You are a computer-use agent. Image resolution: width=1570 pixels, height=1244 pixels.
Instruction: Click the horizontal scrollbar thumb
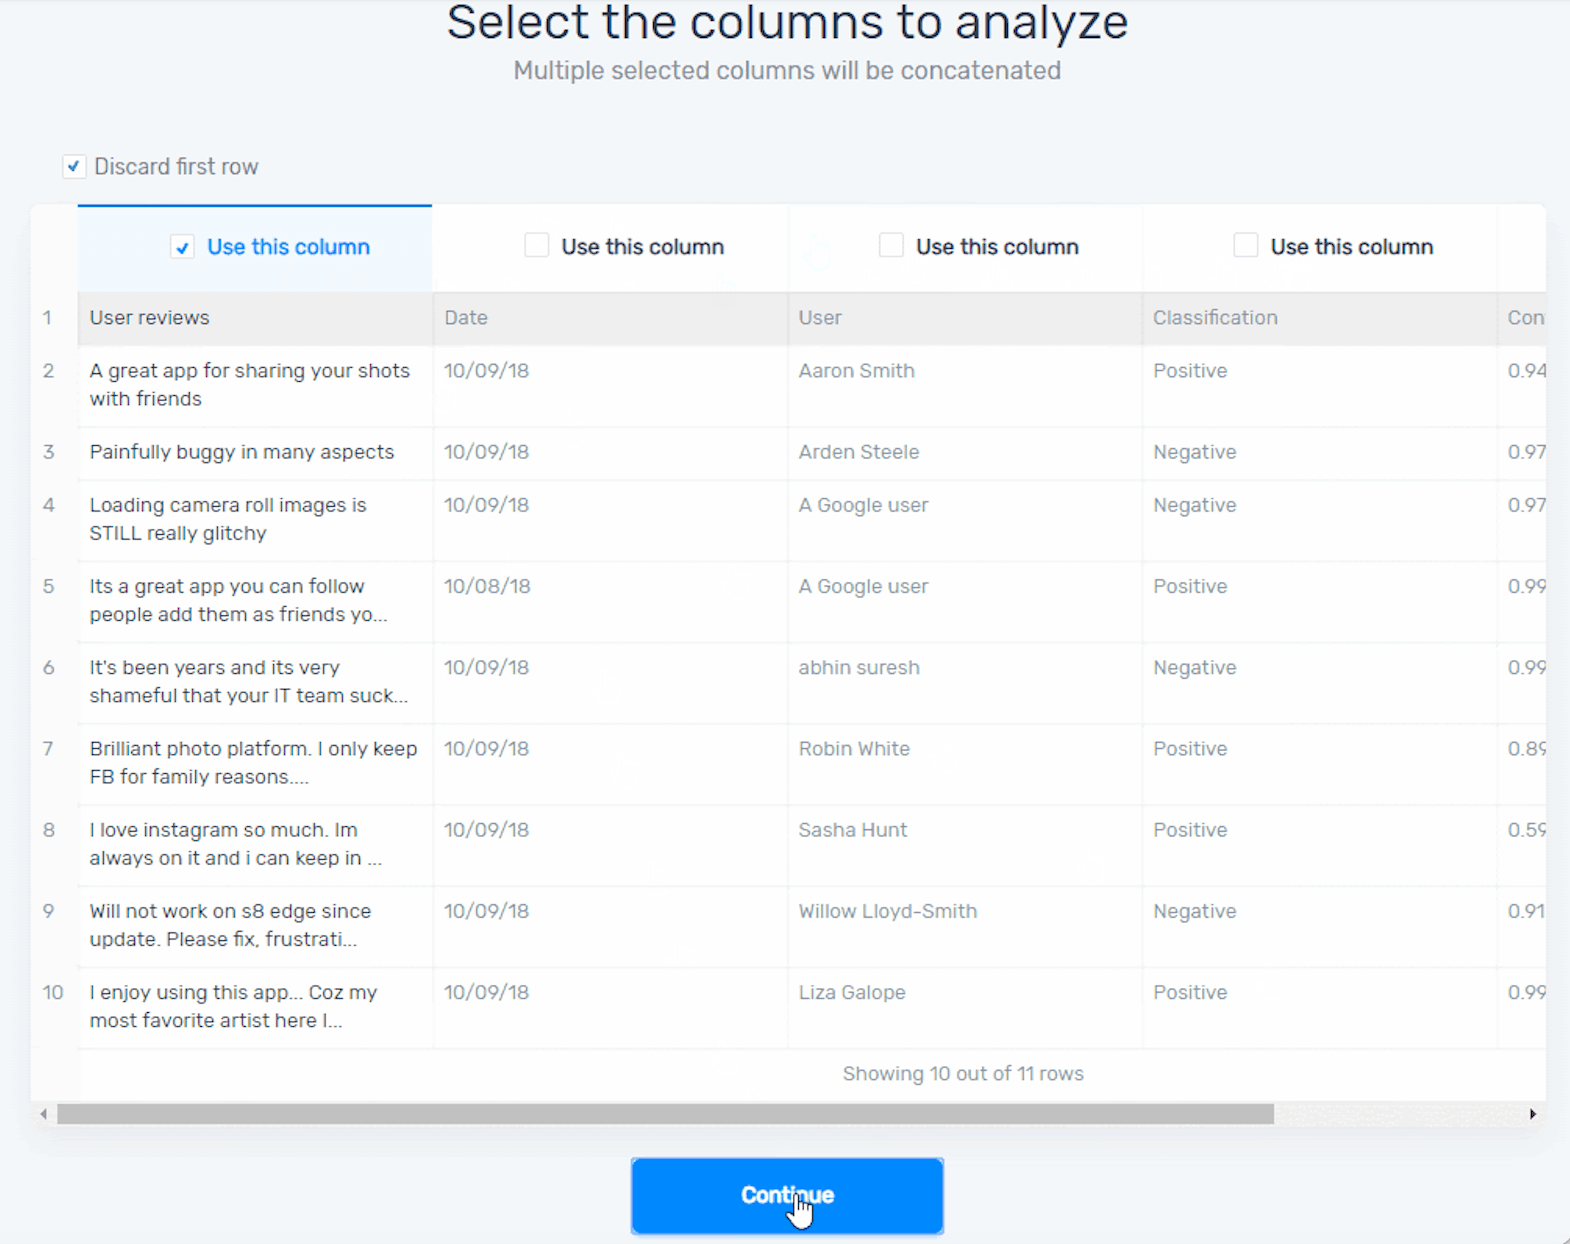point(665,1114)
